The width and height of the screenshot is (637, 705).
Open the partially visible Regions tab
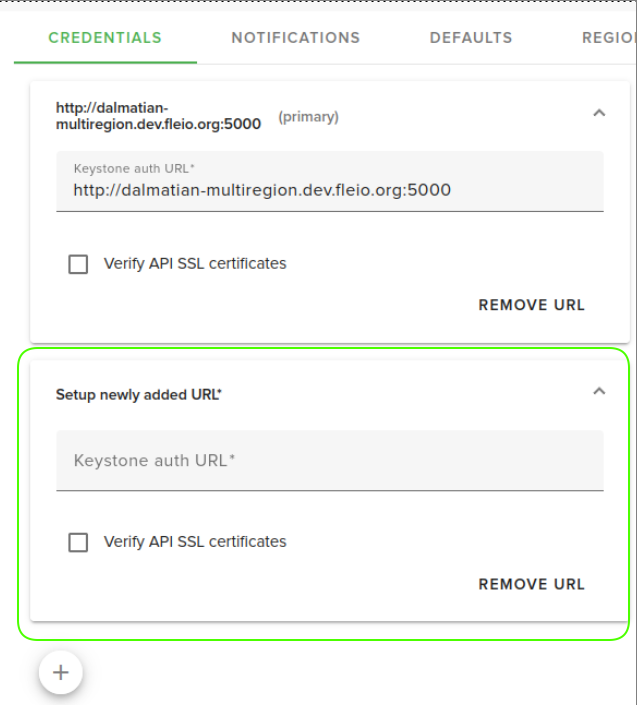tap(608, 38)
